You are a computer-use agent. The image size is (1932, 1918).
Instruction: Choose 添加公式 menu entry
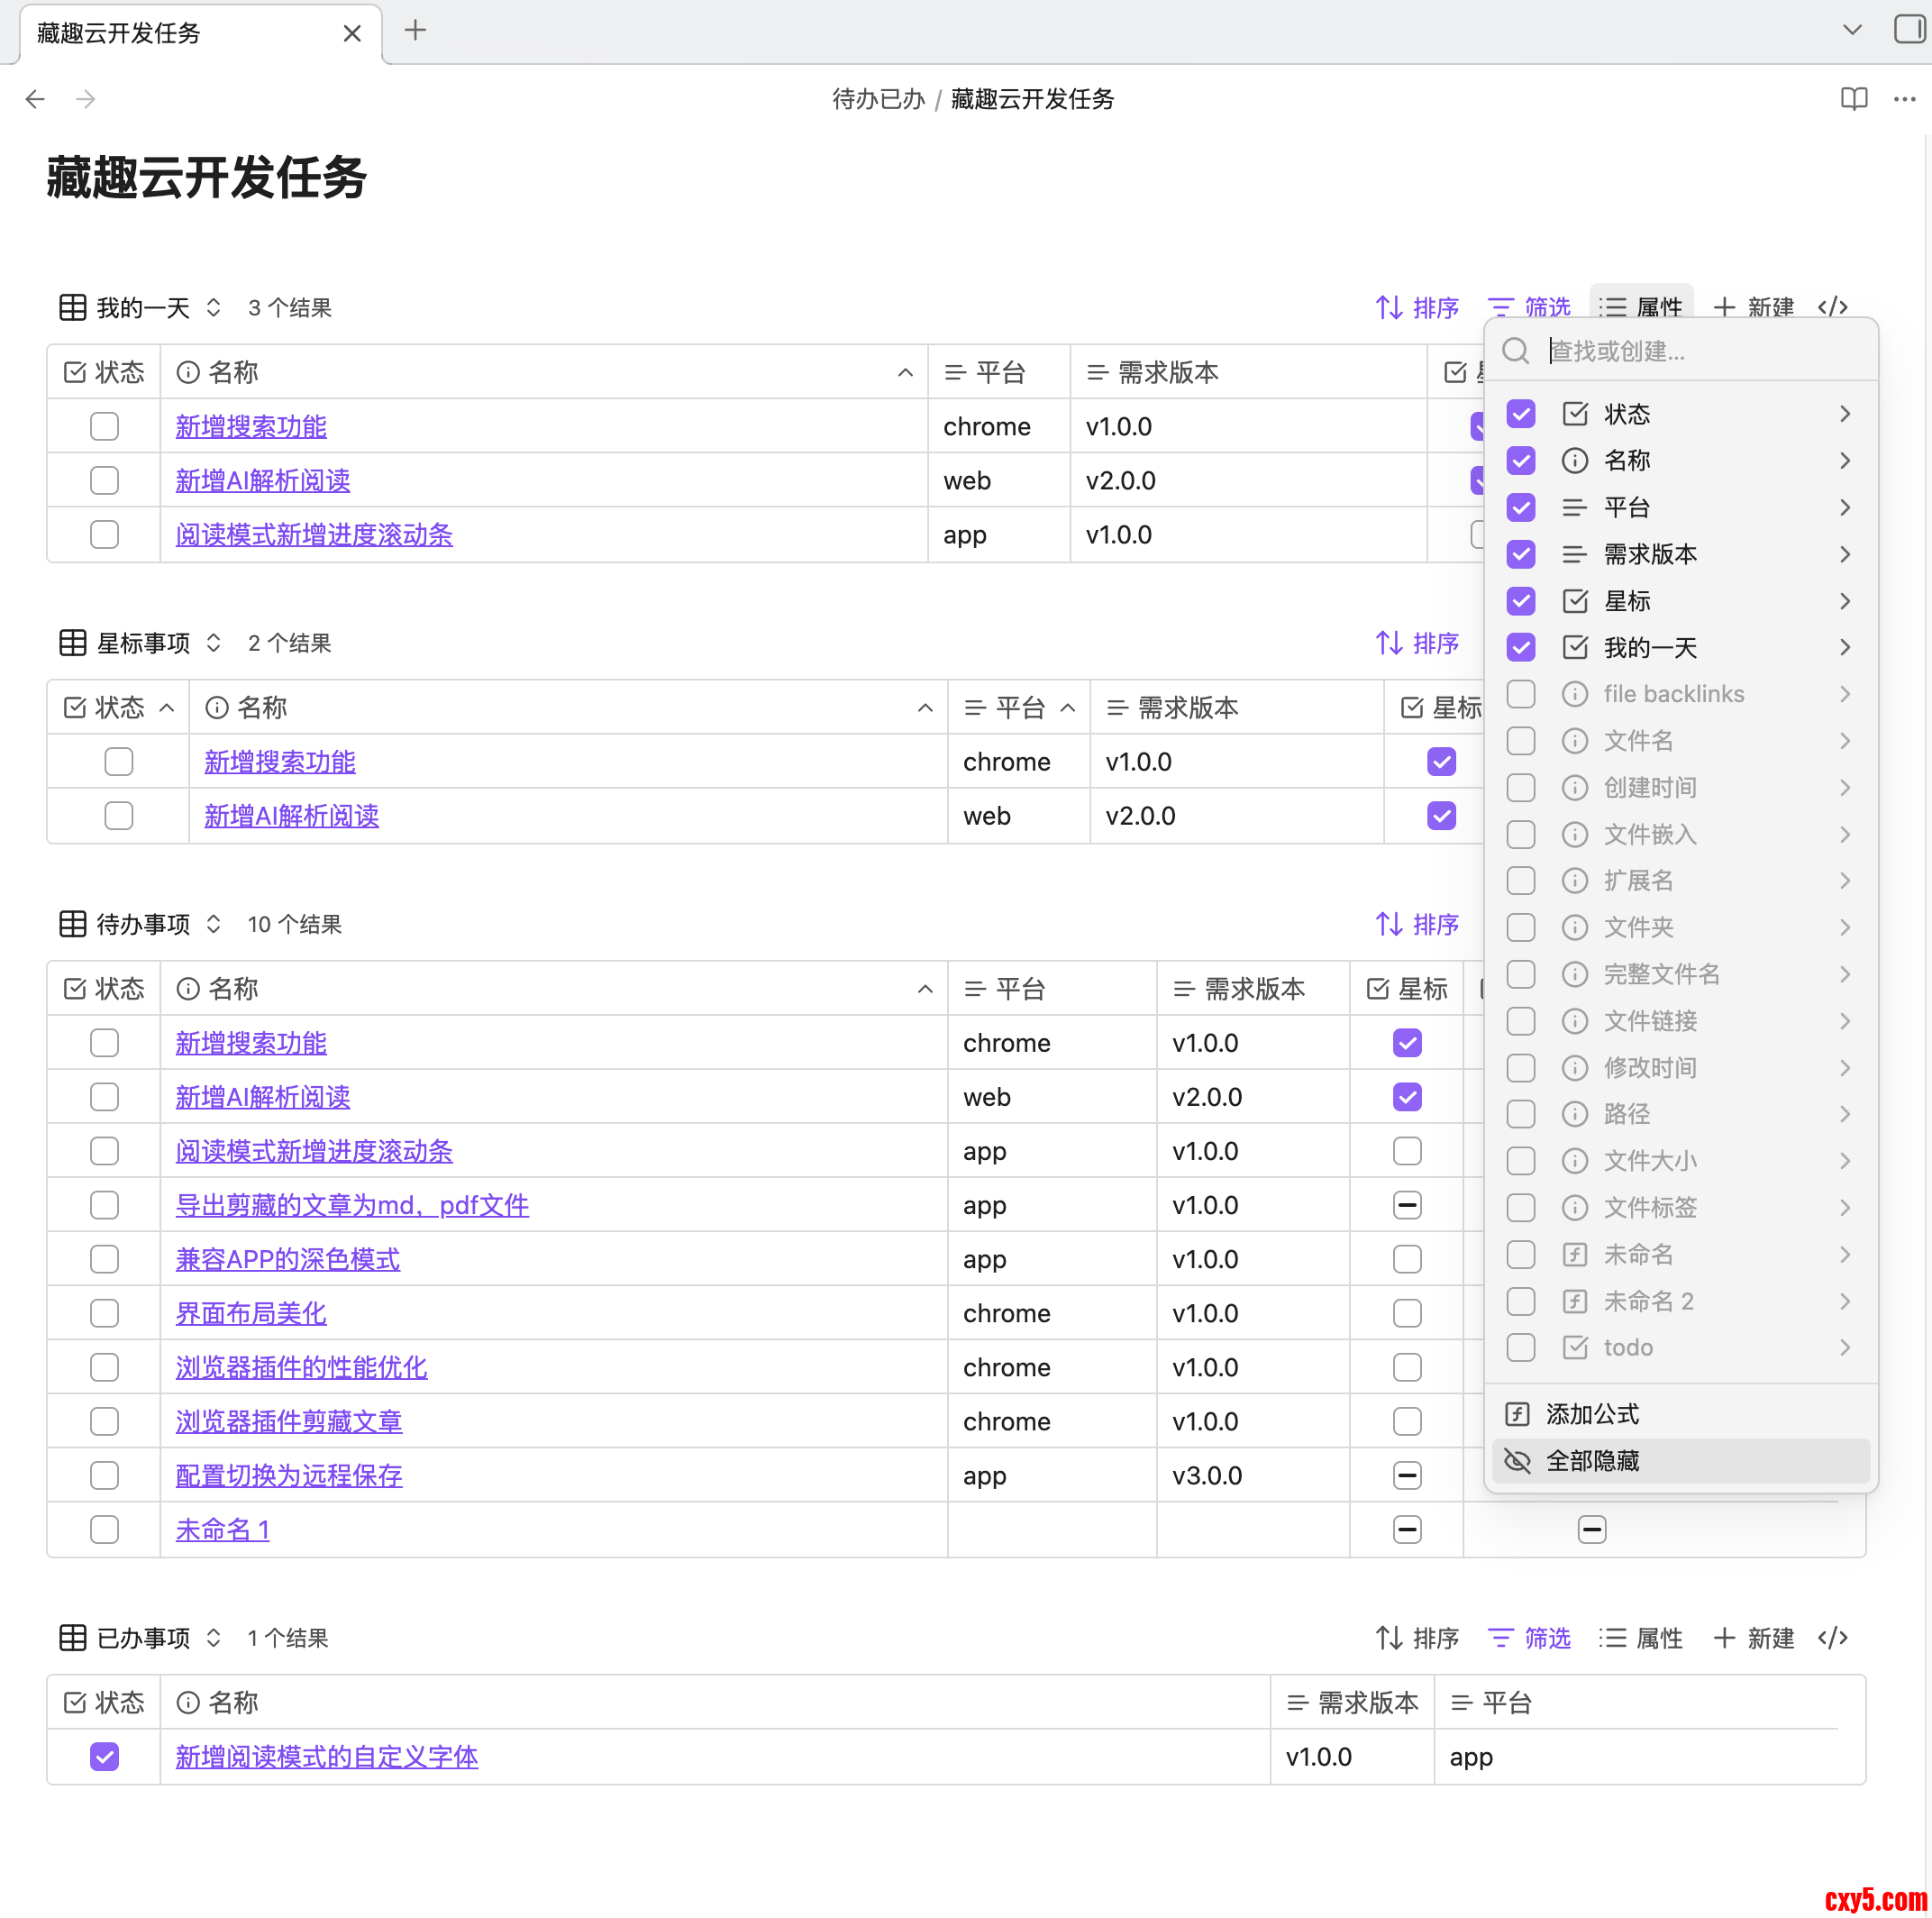point(1592,1414)
